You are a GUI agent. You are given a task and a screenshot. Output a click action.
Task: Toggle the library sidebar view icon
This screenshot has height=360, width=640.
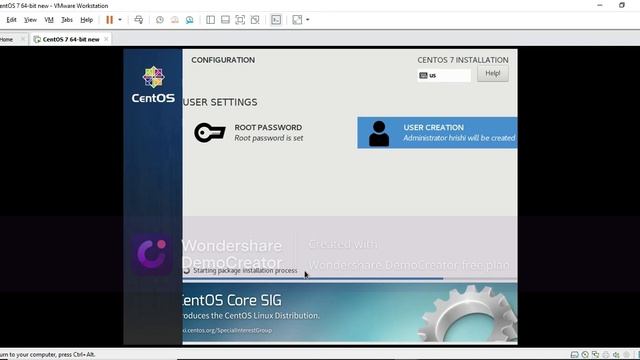tap(210, 20)
